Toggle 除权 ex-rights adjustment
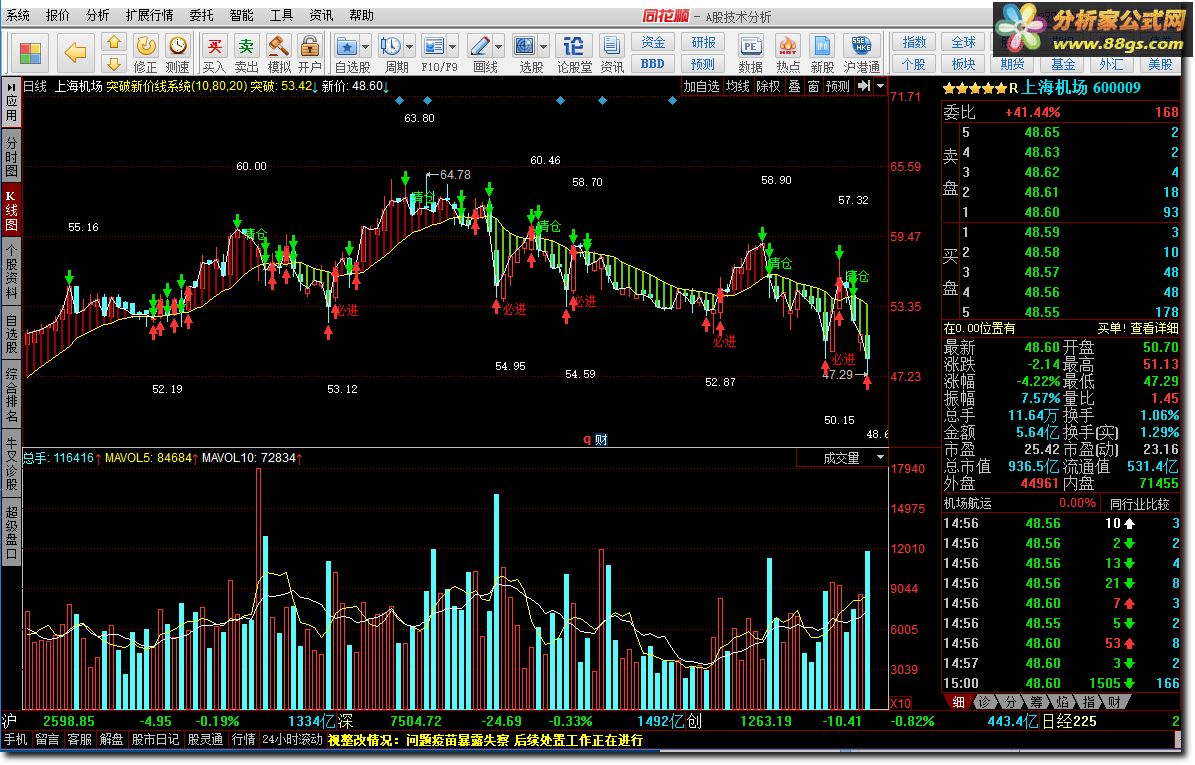Image resolution: width=1195 pixels, height=765 pixels. pos(768,86)
